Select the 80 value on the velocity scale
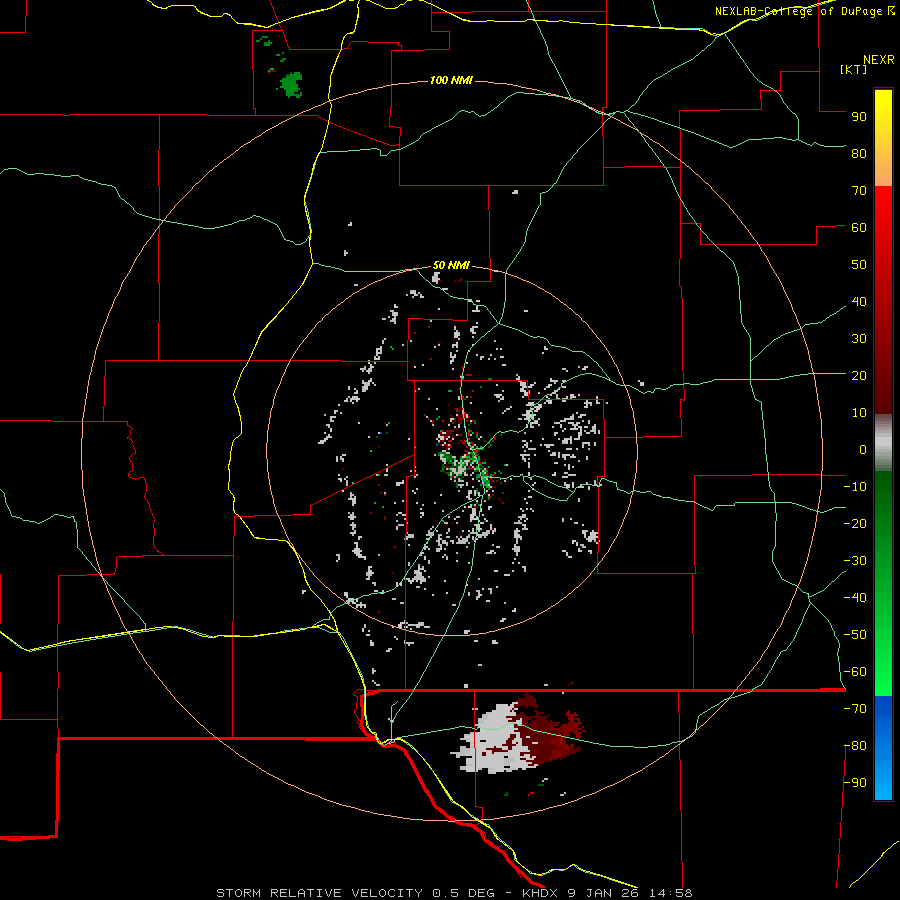 [859, 153]
